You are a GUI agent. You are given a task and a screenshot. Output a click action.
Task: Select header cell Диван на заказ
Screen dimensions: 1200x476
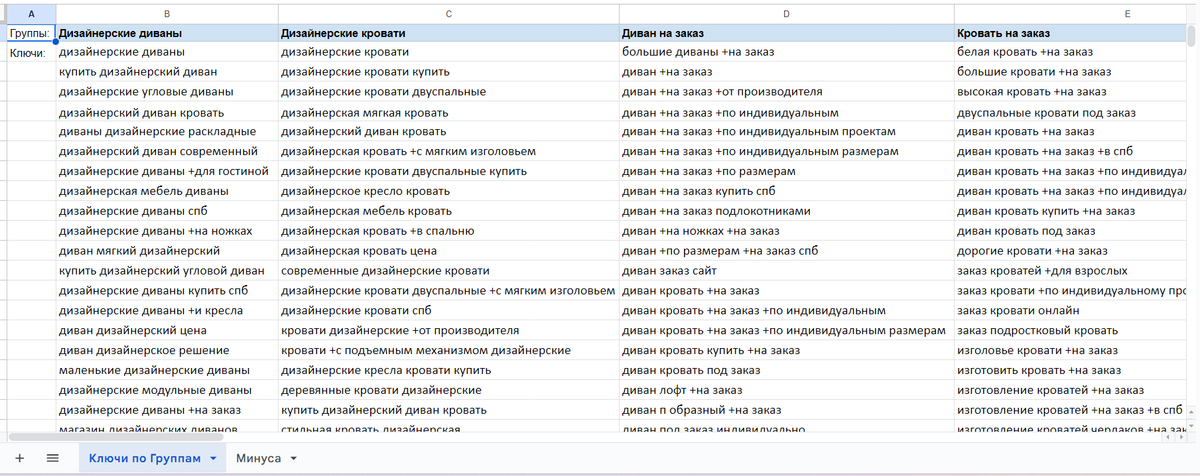tap(786, 33)
